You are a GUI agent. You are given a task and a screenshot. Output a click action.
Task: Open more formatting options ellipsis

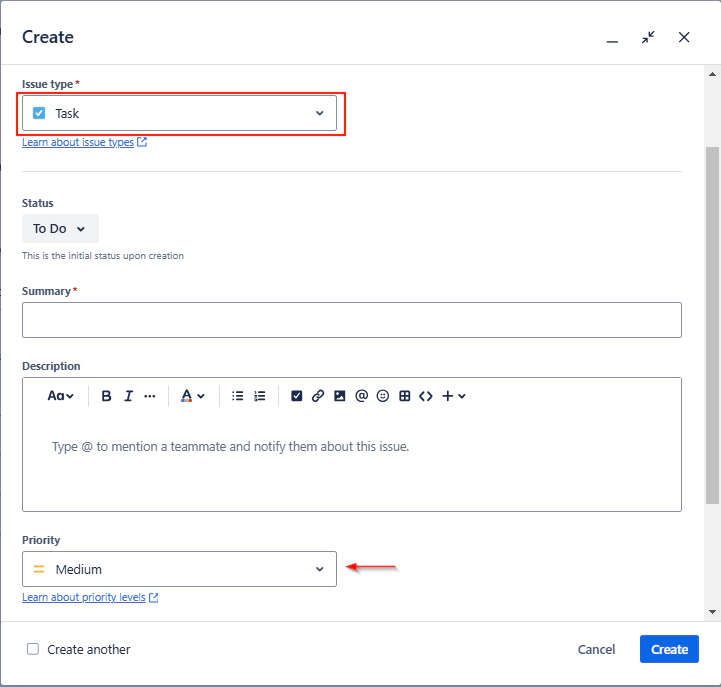pyautogui.click(x=150, y=396)
